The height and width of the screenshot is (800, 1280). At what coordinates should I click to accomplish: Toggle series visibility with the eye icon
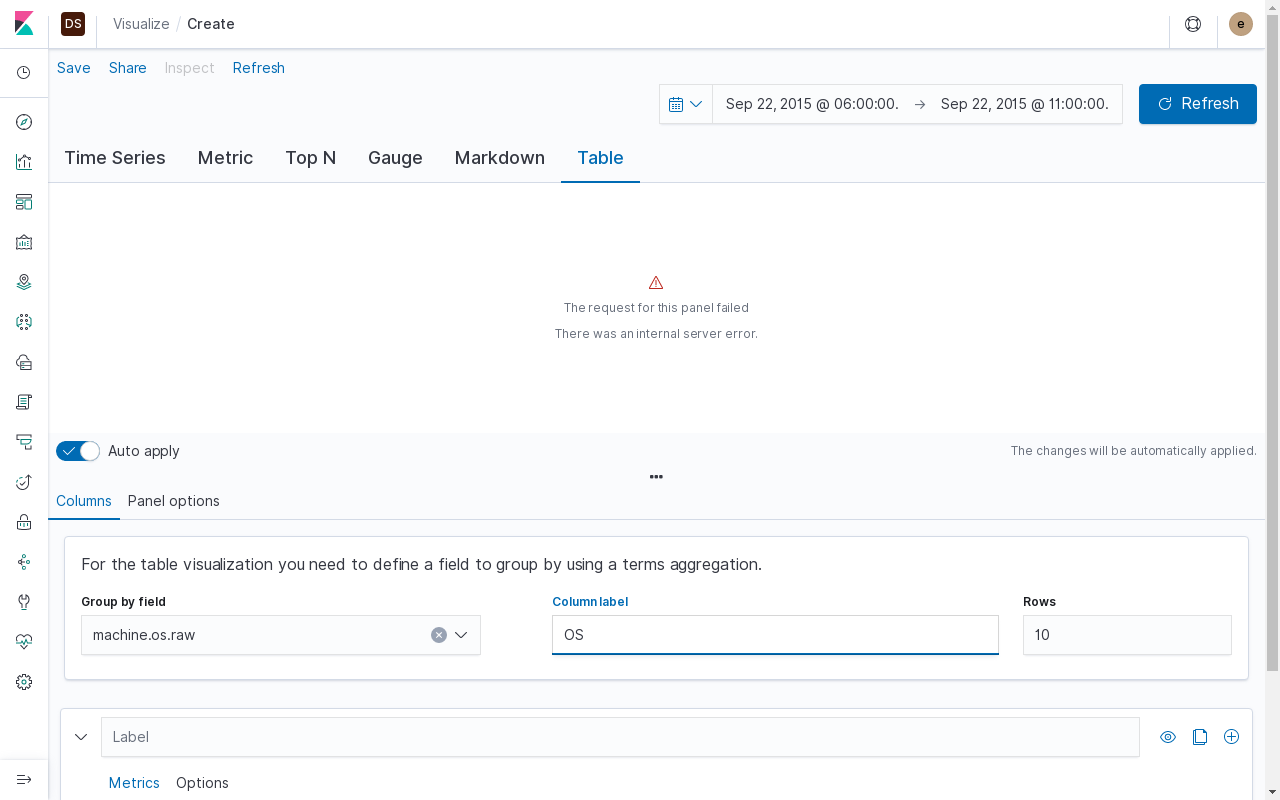[x=1167, y=737]
